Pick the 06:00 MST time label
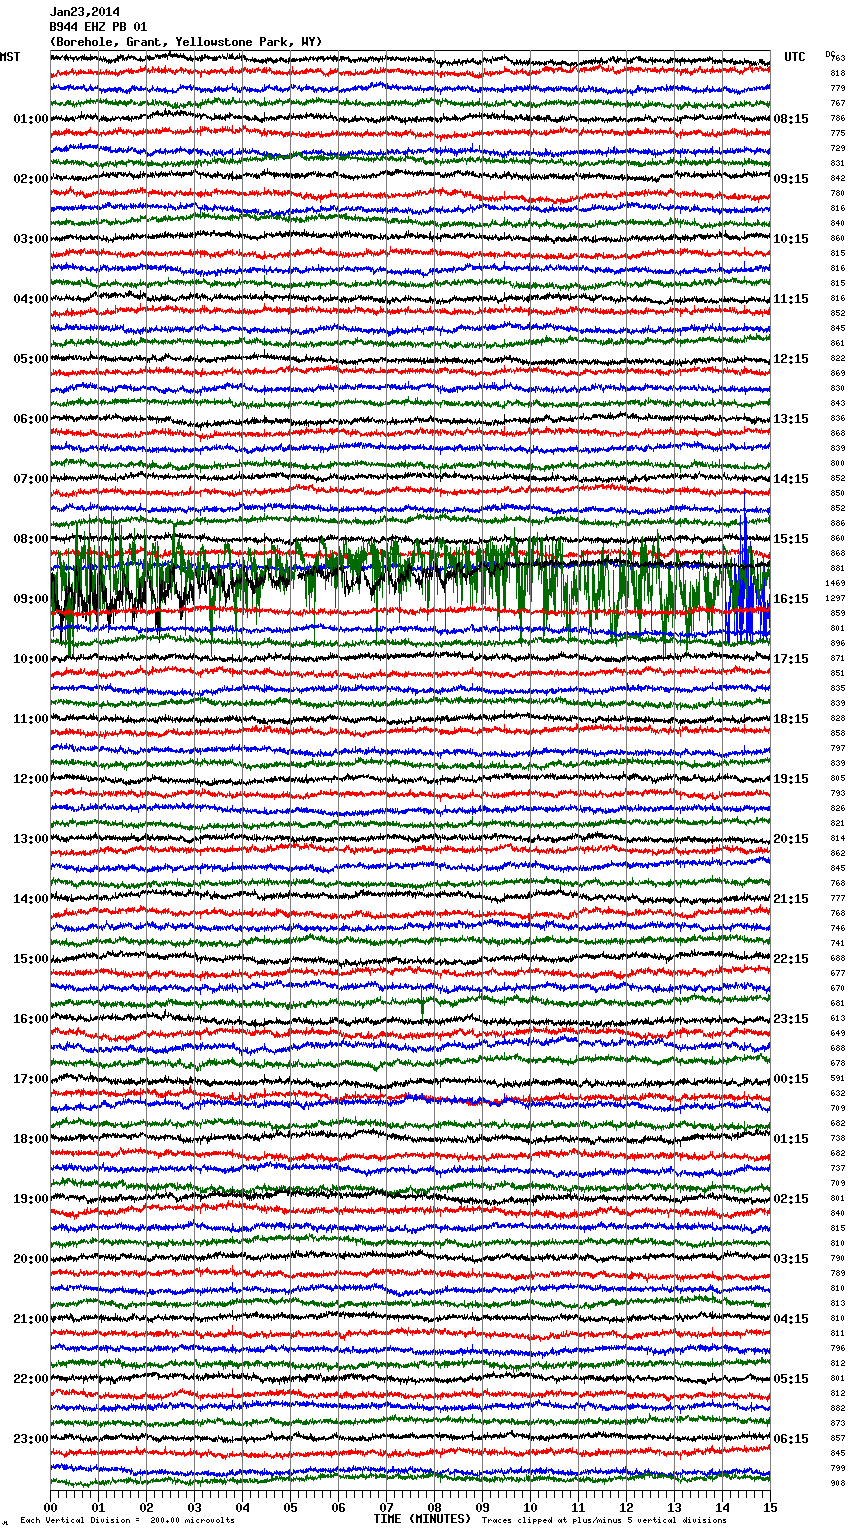This screenshot has width=850, height=1534. coord(31,419)
